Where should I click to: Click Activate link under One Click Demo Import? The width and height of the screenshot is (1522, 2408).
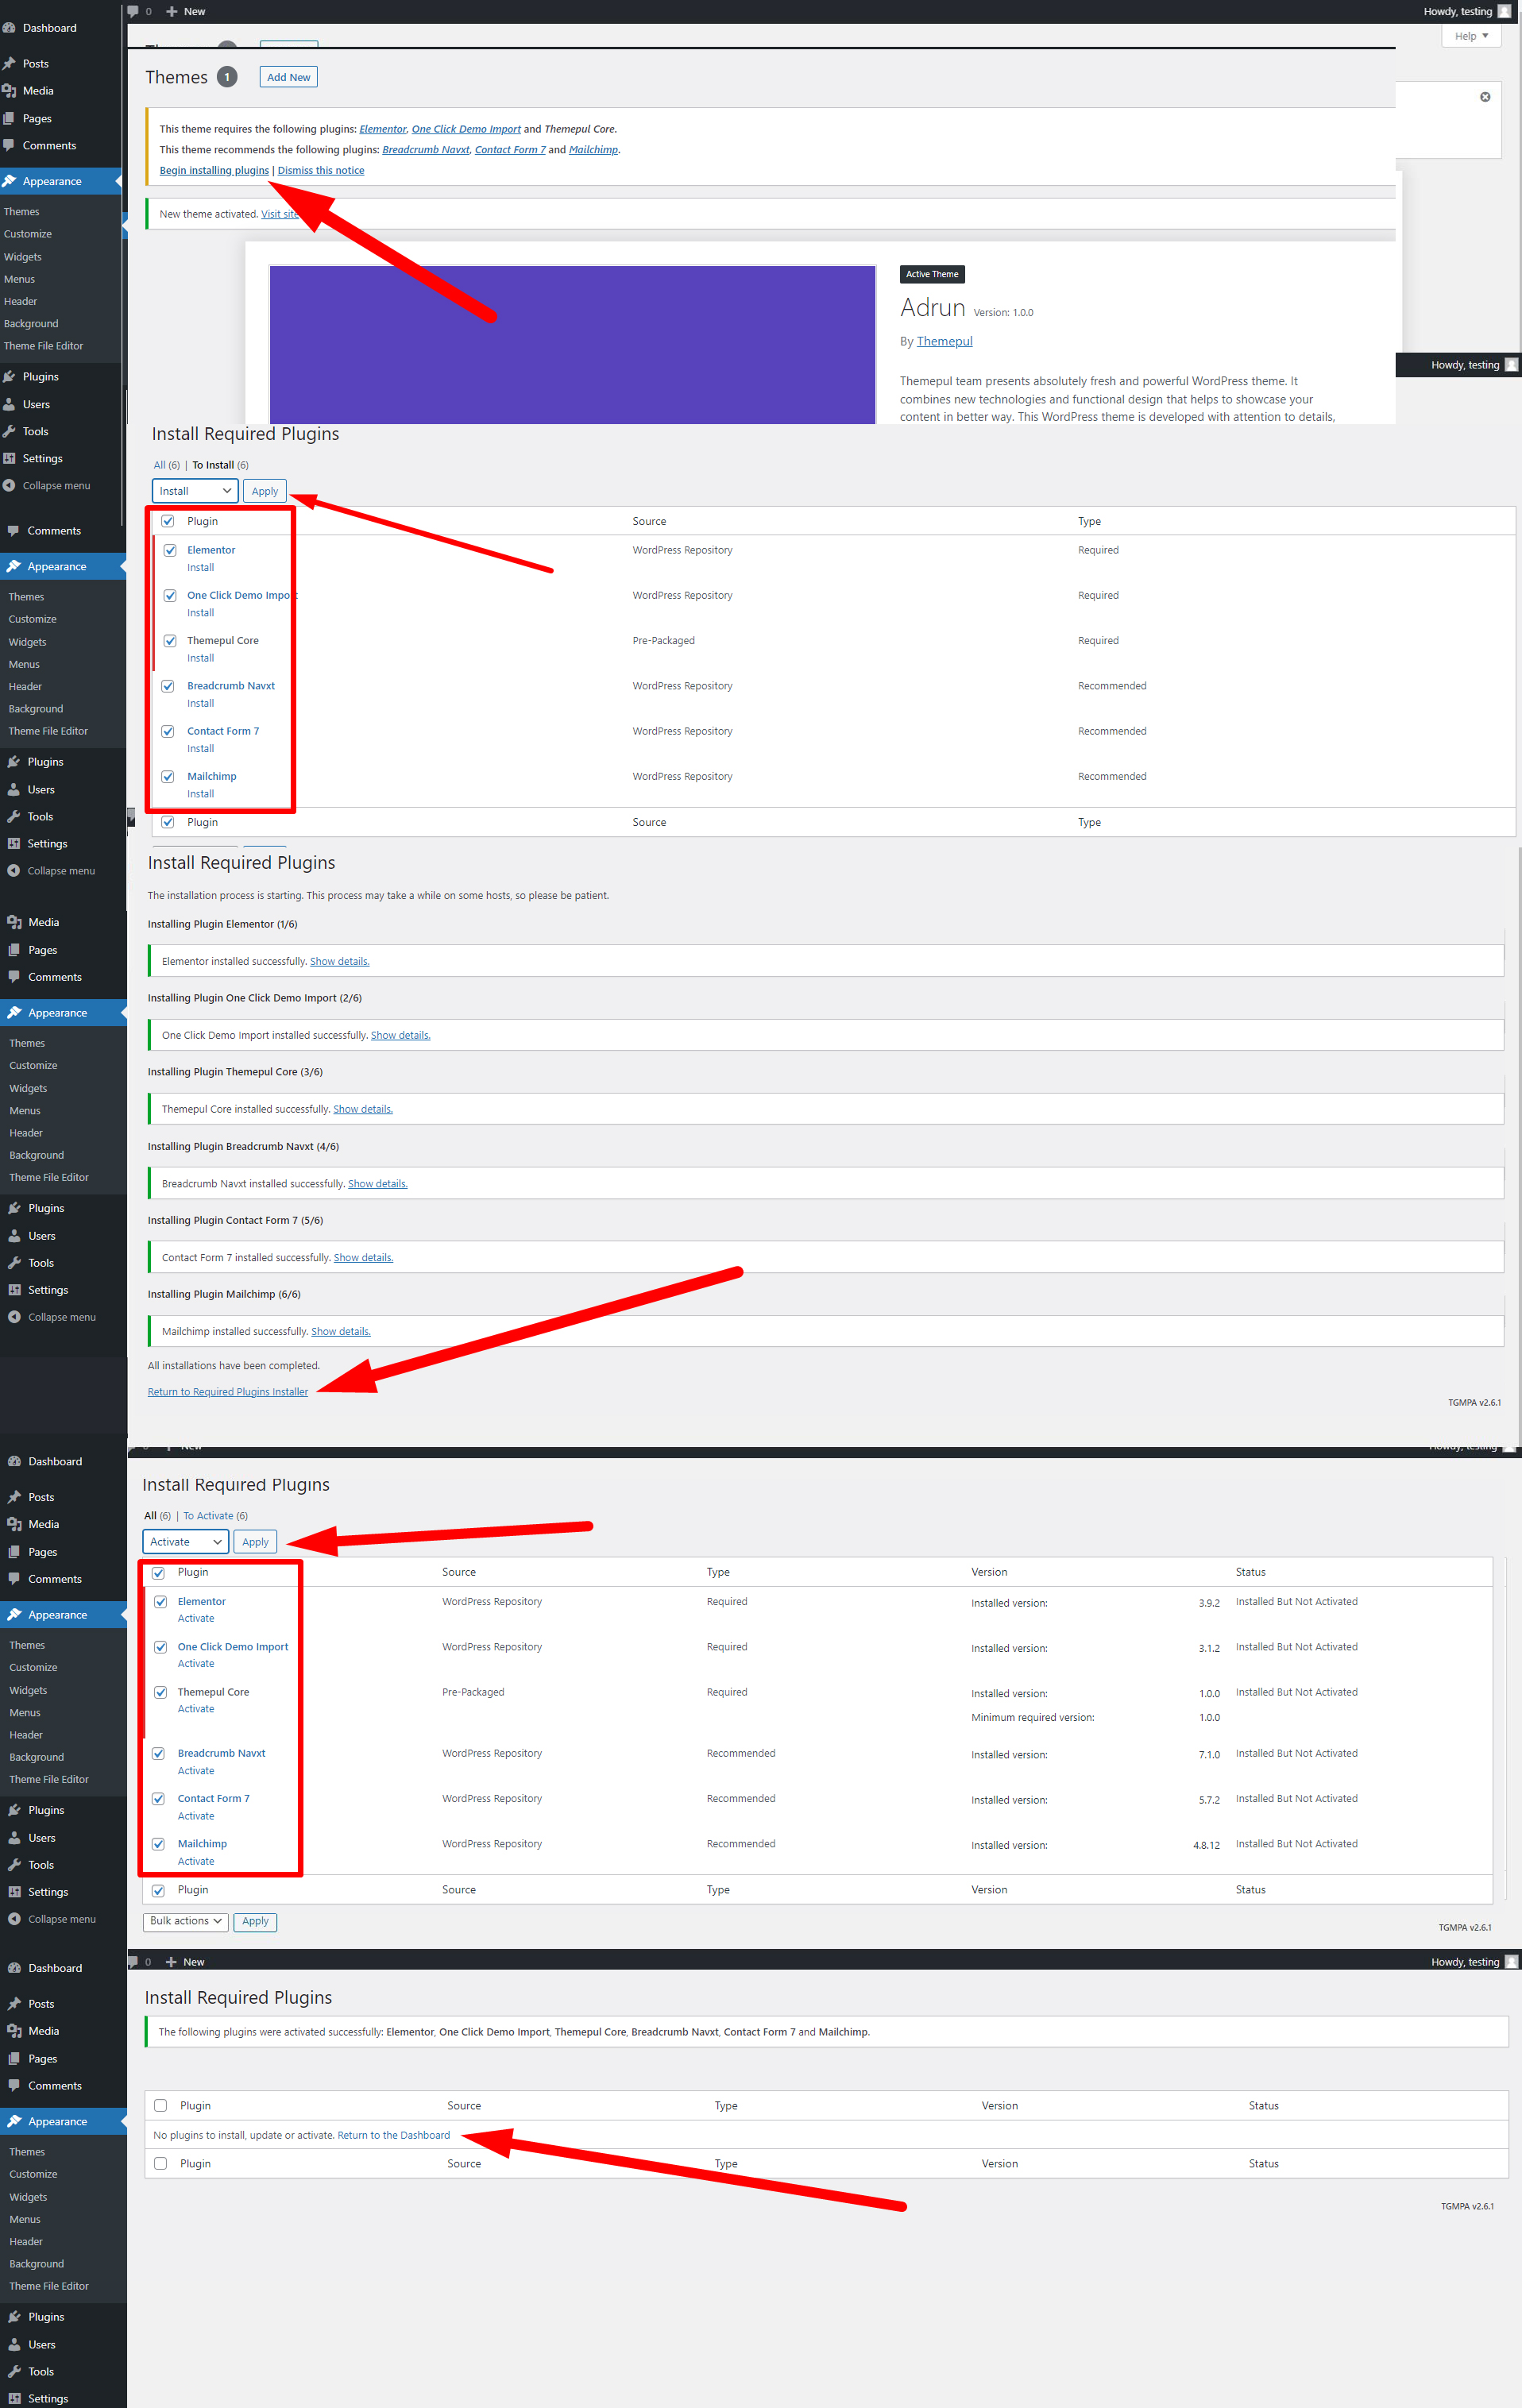click(196, 1664)
